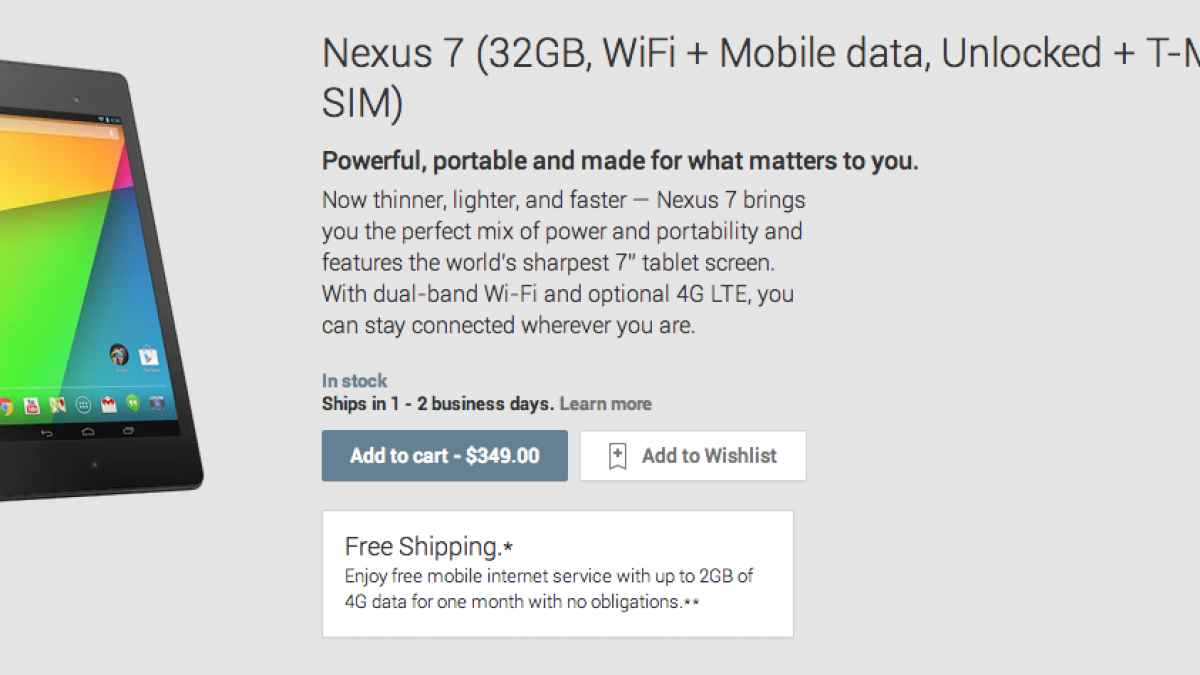Click the Google folder icon on tablet screen
Screen dimensions: 1200x675
click(119, 355)
